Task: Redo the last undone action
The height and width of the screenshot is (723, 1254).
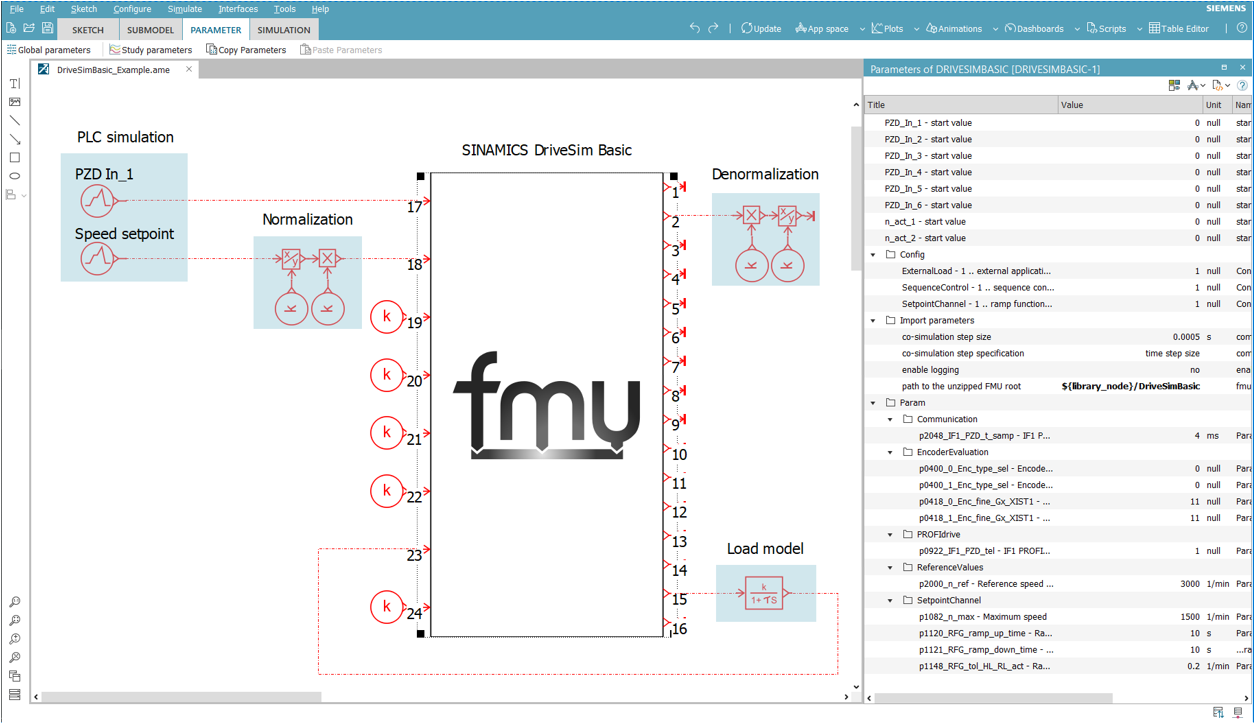Action: click(713, 29)
